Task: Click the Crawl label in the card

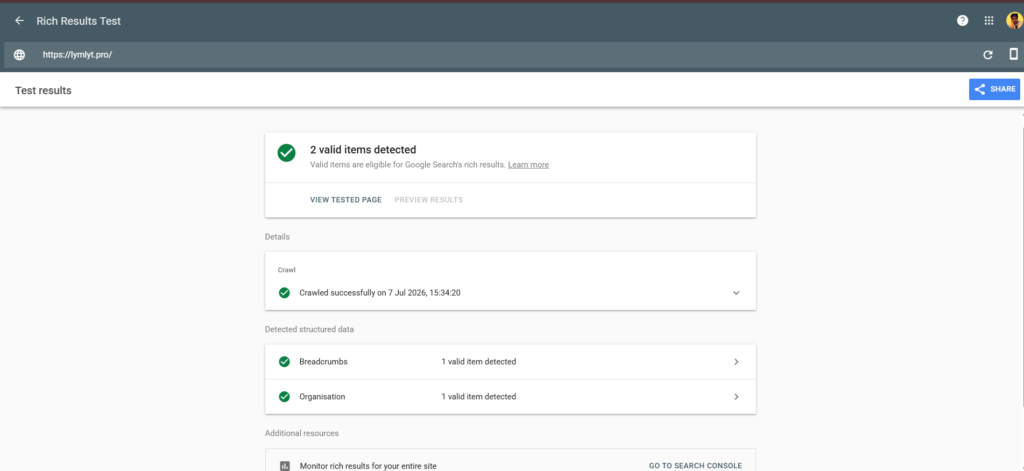Action: (287, 270)
